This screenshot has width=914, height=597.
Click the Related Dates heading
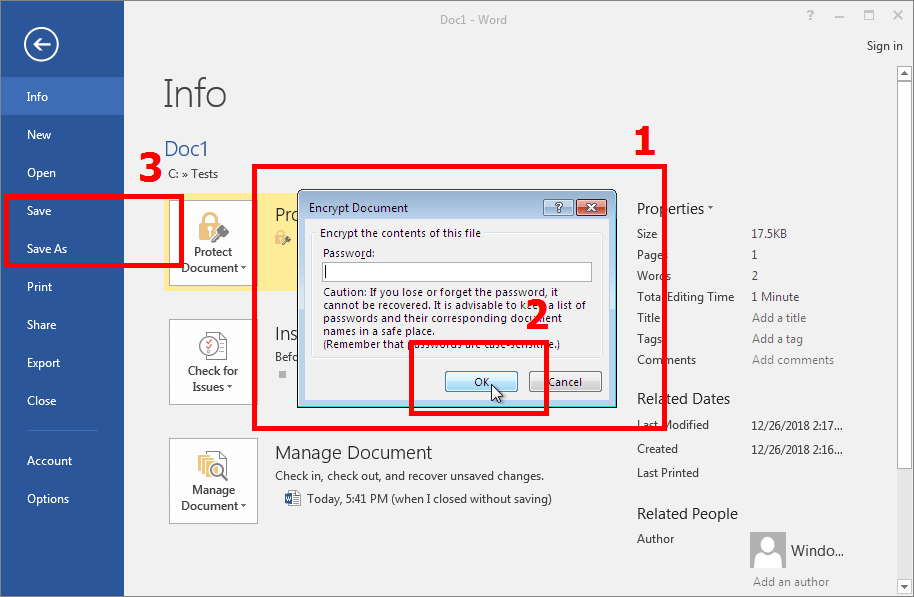pos(683,399)
